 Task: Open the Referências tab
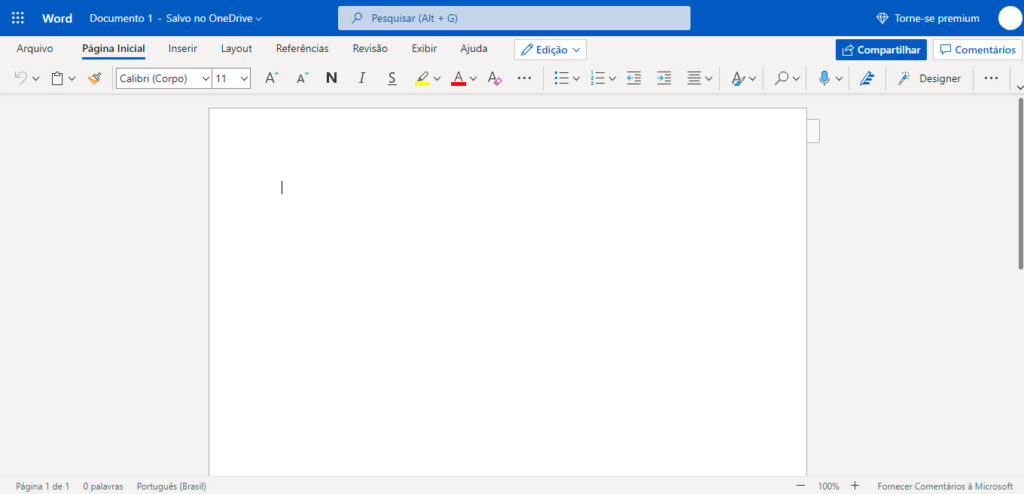(x=302, y=48)
